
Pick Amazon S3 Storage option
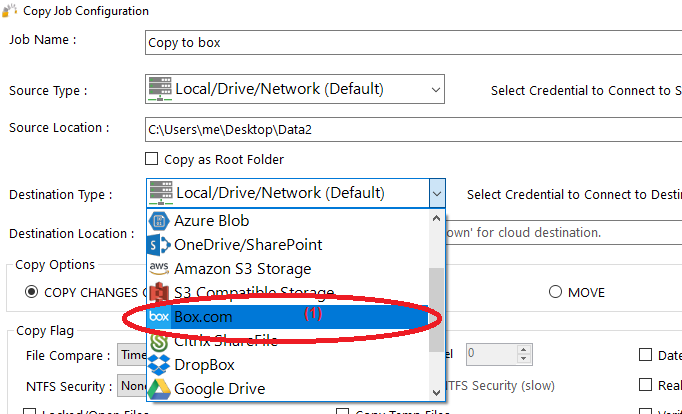point(288,269)
